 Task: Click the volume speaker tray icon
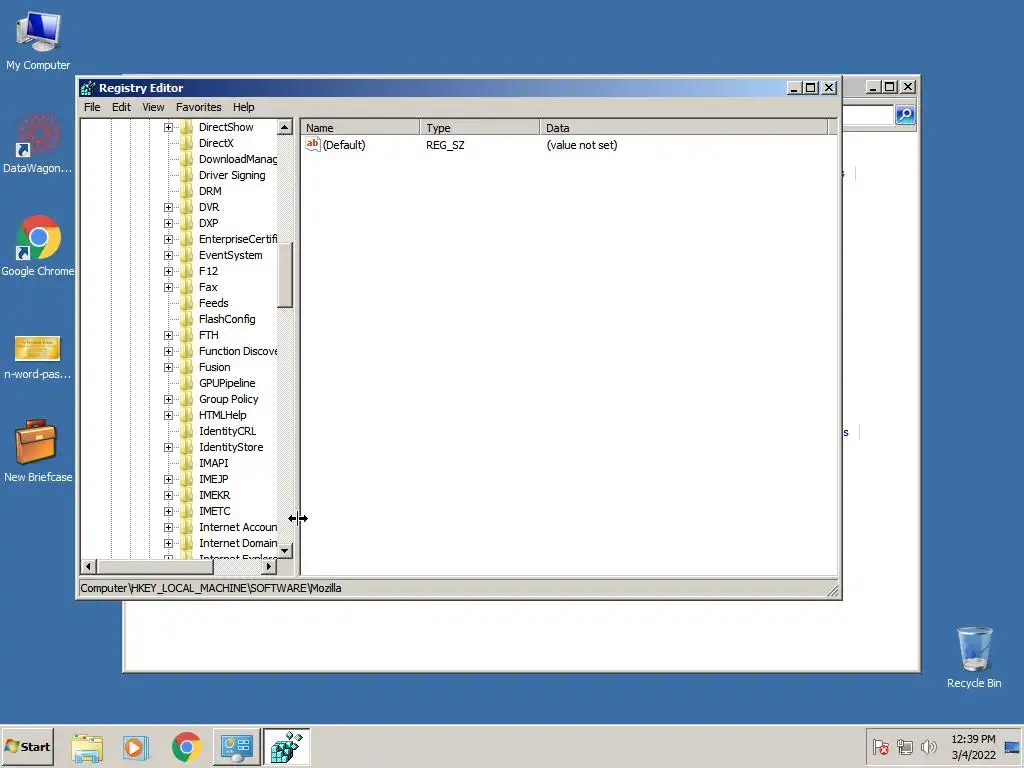(928, 746)
